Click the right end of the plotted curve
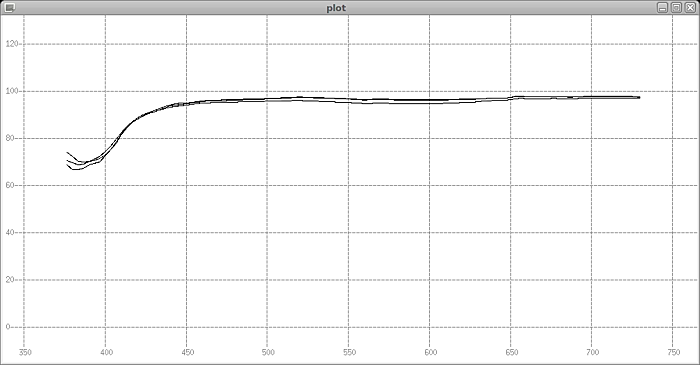The image size is (700, 365). coord(639,97)
